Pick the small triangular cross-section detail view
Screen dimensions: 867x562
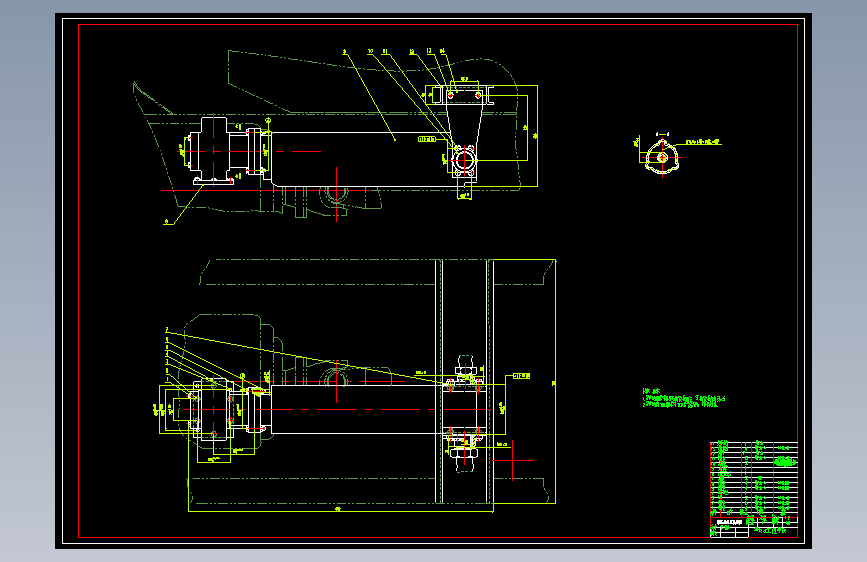pyautogui.click(x=662, y=157)
